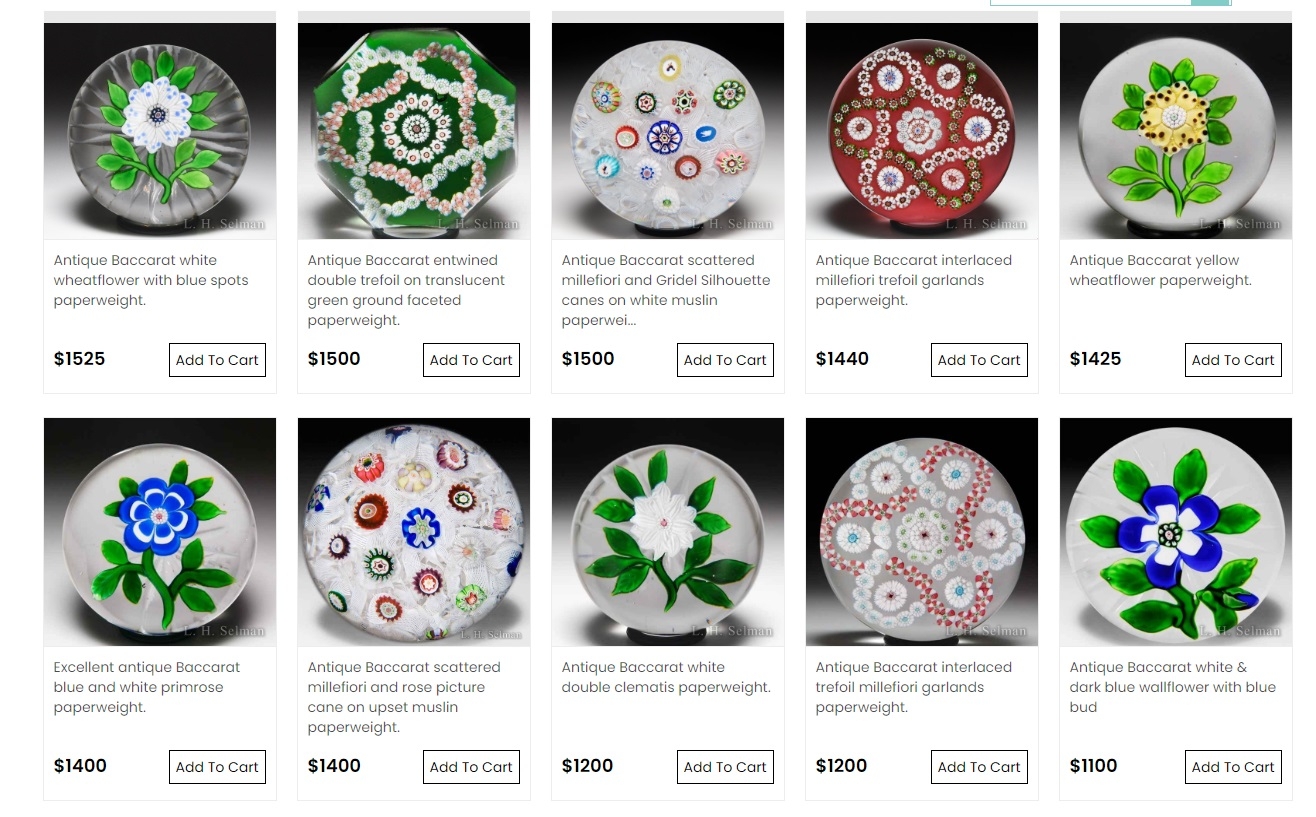The image size is (1316, 817).
Task: Add the $1440 trefoil garlands paperweight to cart
Action: click(x=979, y=360)
